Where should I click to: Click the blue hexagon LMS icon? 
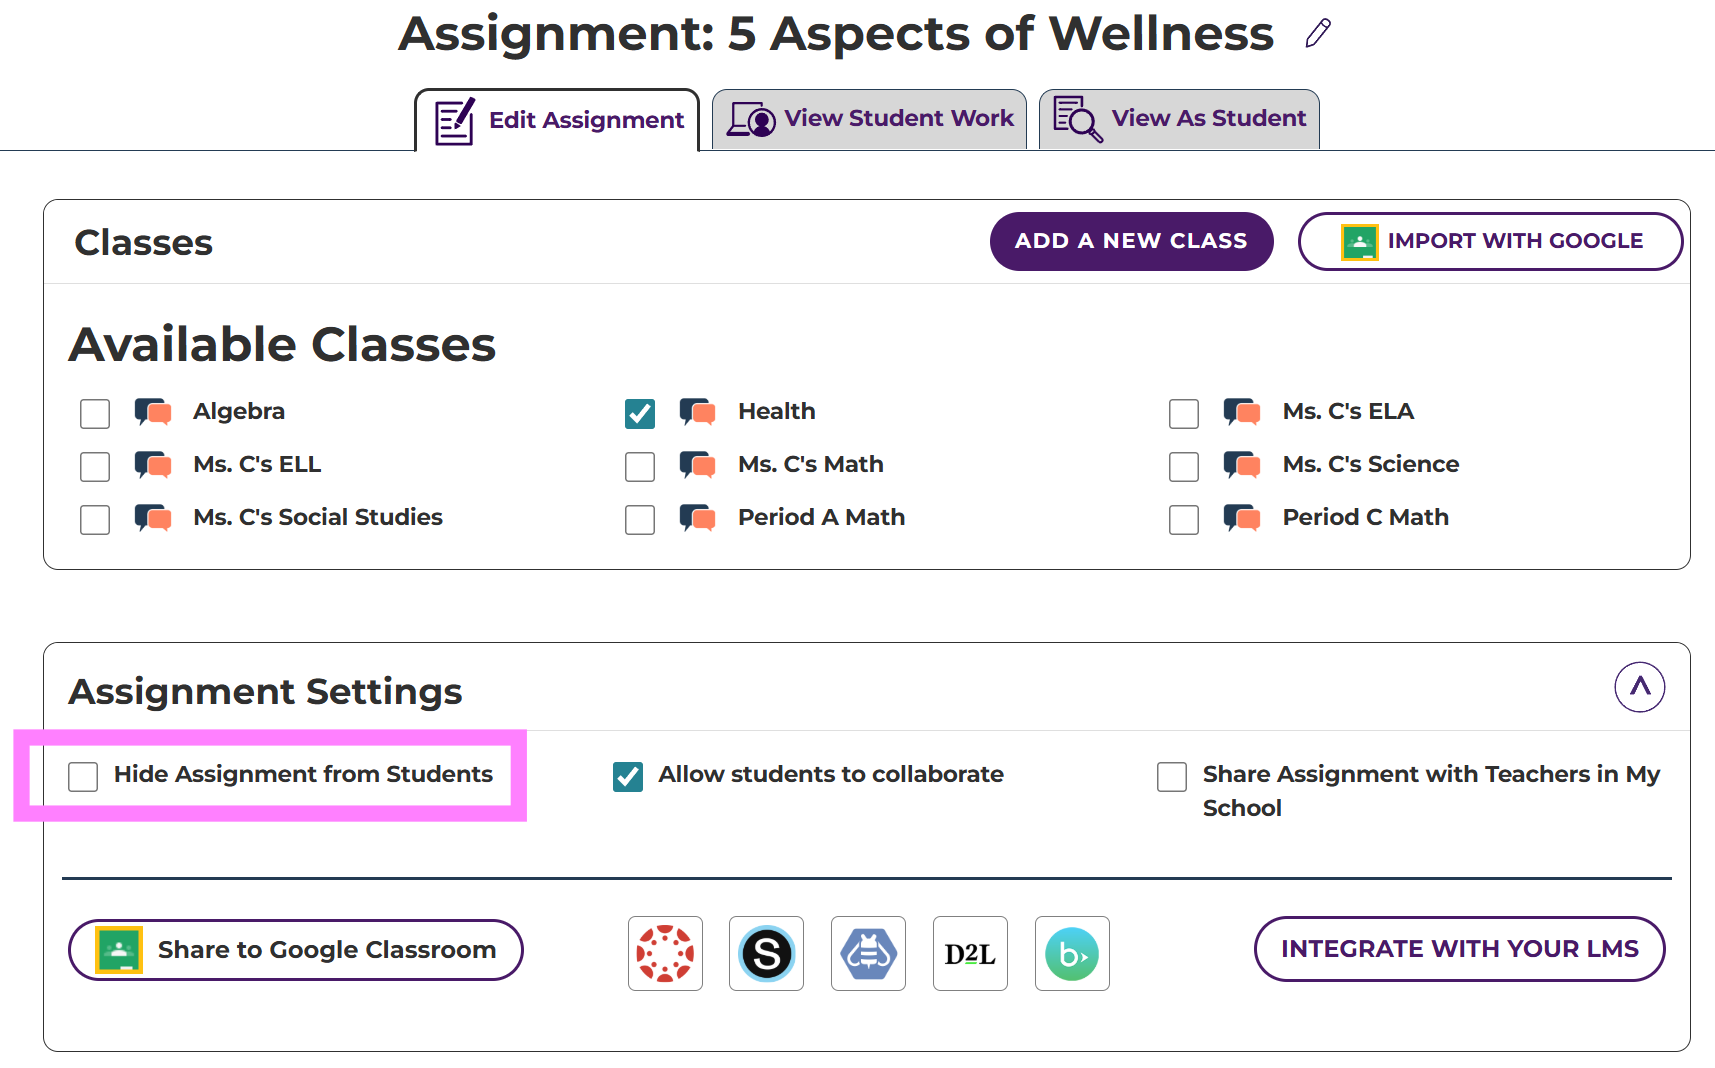pos(868,953)
